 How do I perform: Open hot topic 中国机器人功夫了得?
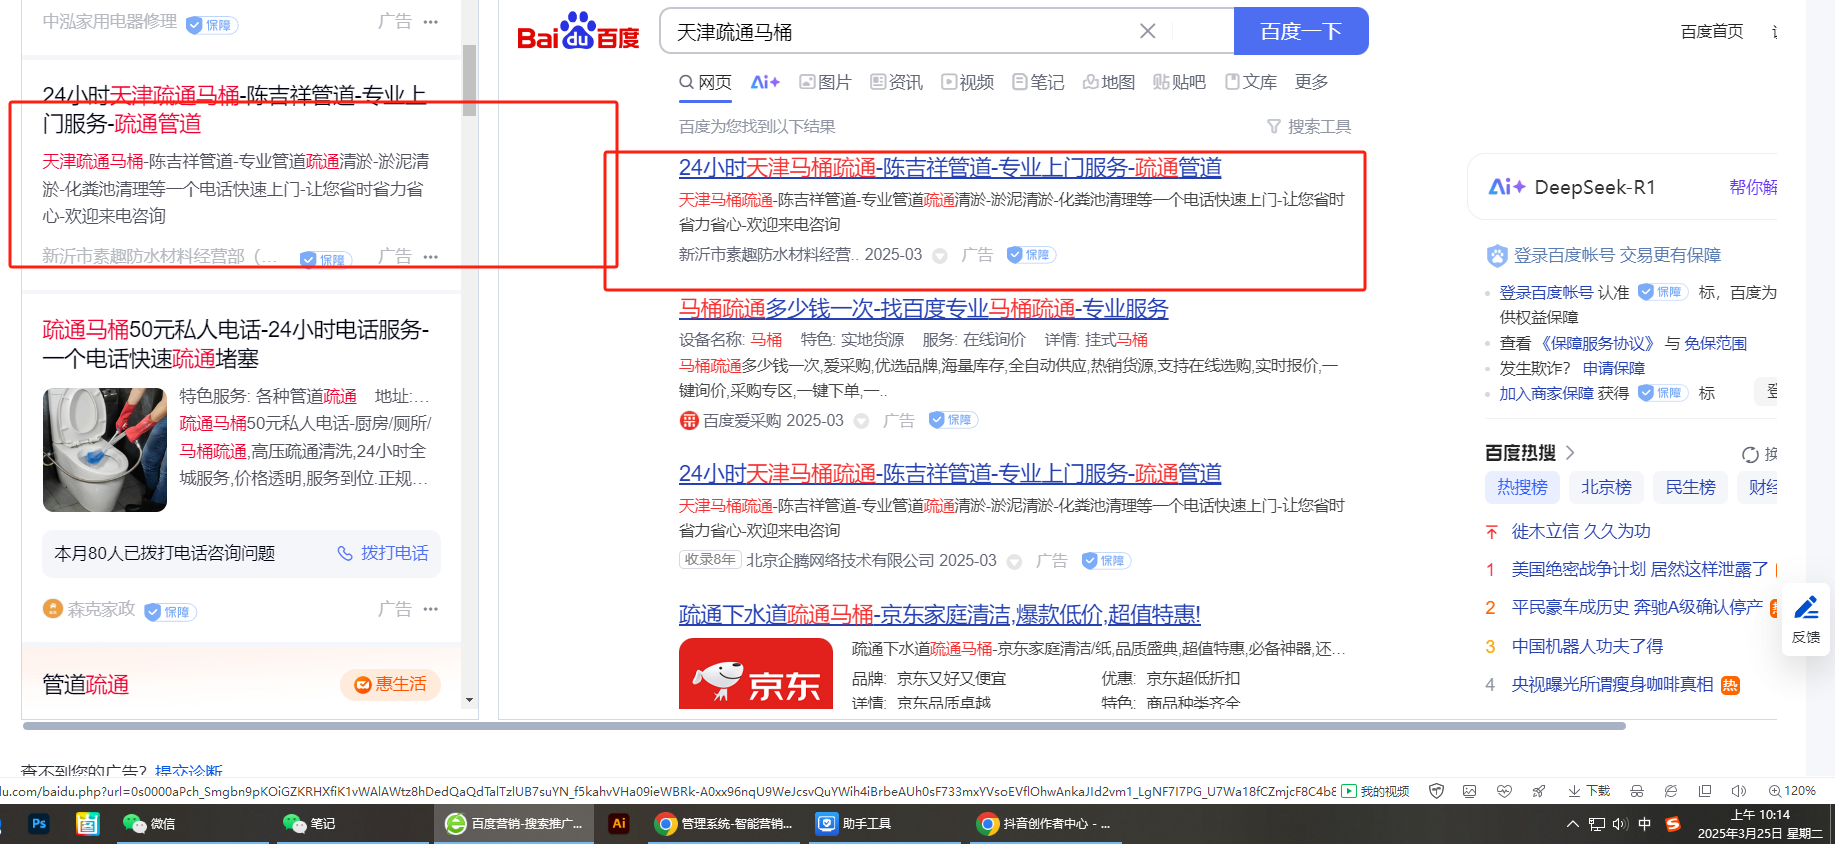click(1587, 647)
